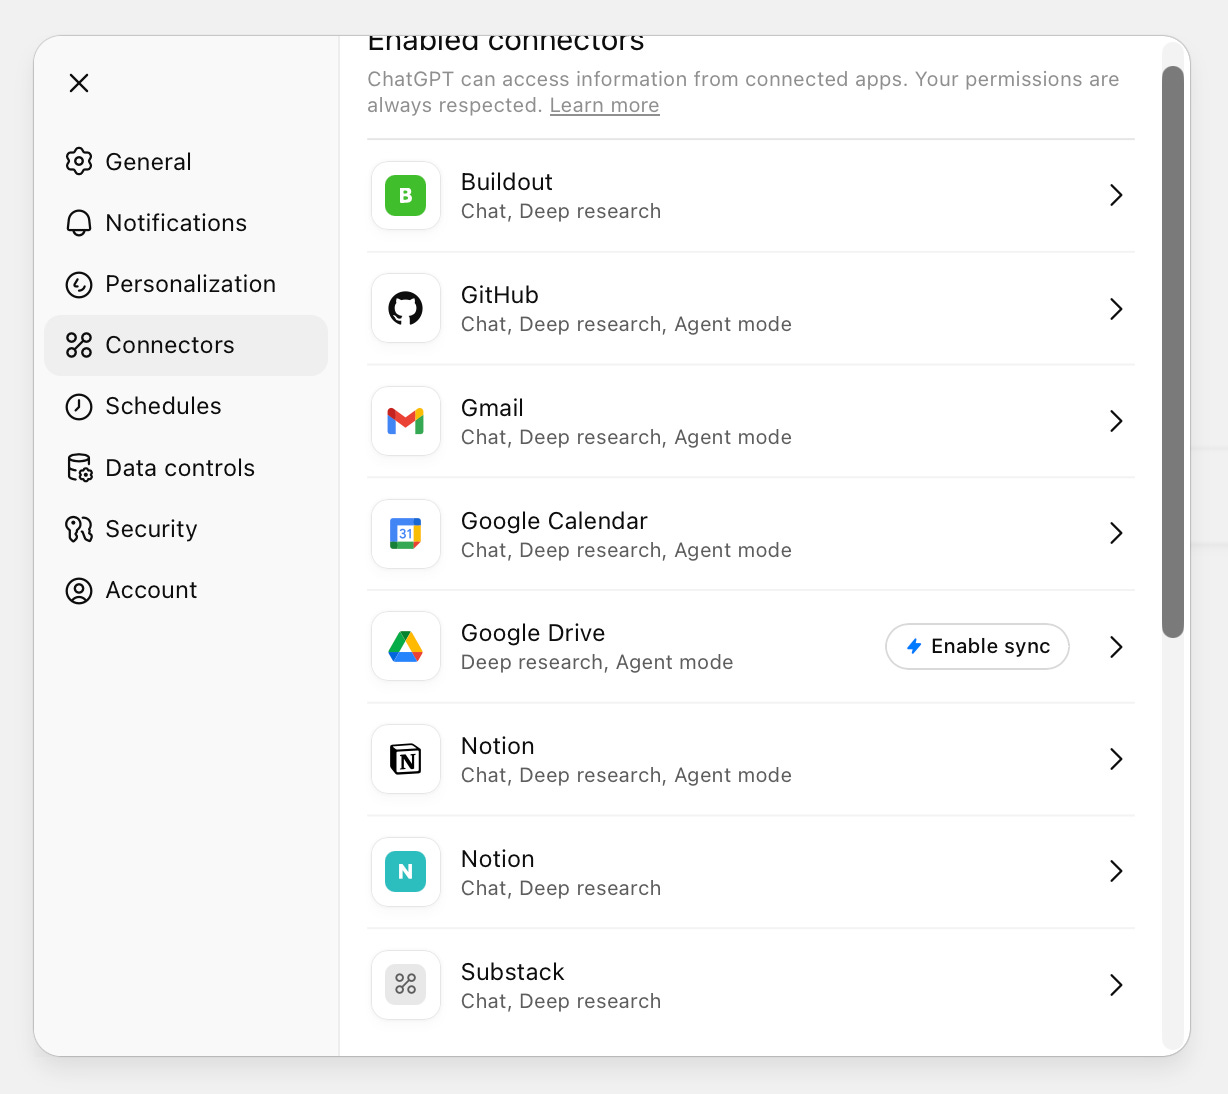Click the black-and-white Notion icon
Image resolution: width=1228 pixels, height=1094 pixels.
point(406,760)
